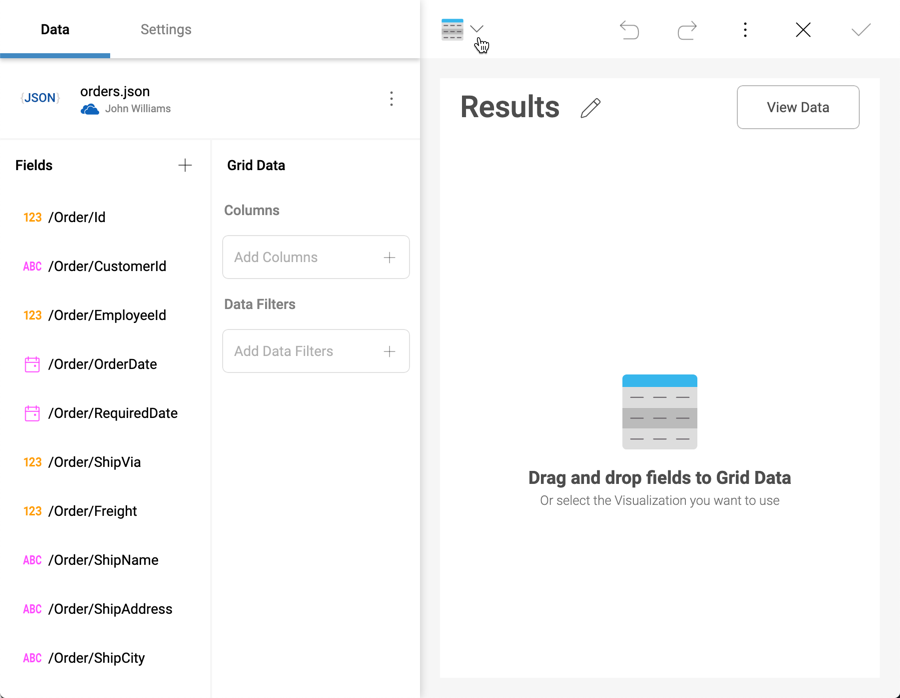Click the redo arrow

point(687,30)
